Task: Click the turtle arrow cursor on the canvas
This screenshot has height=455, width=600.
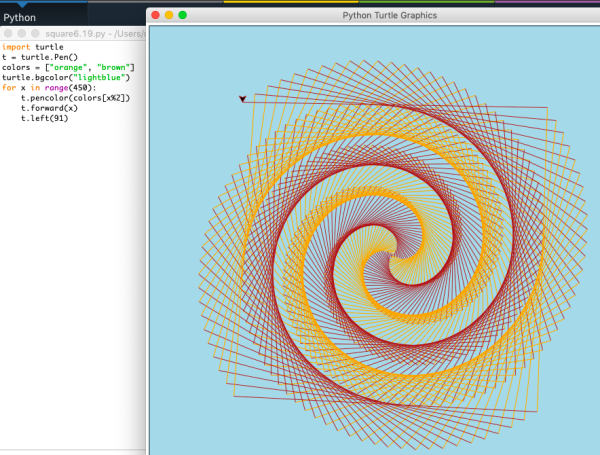Action: pos(242,99)
